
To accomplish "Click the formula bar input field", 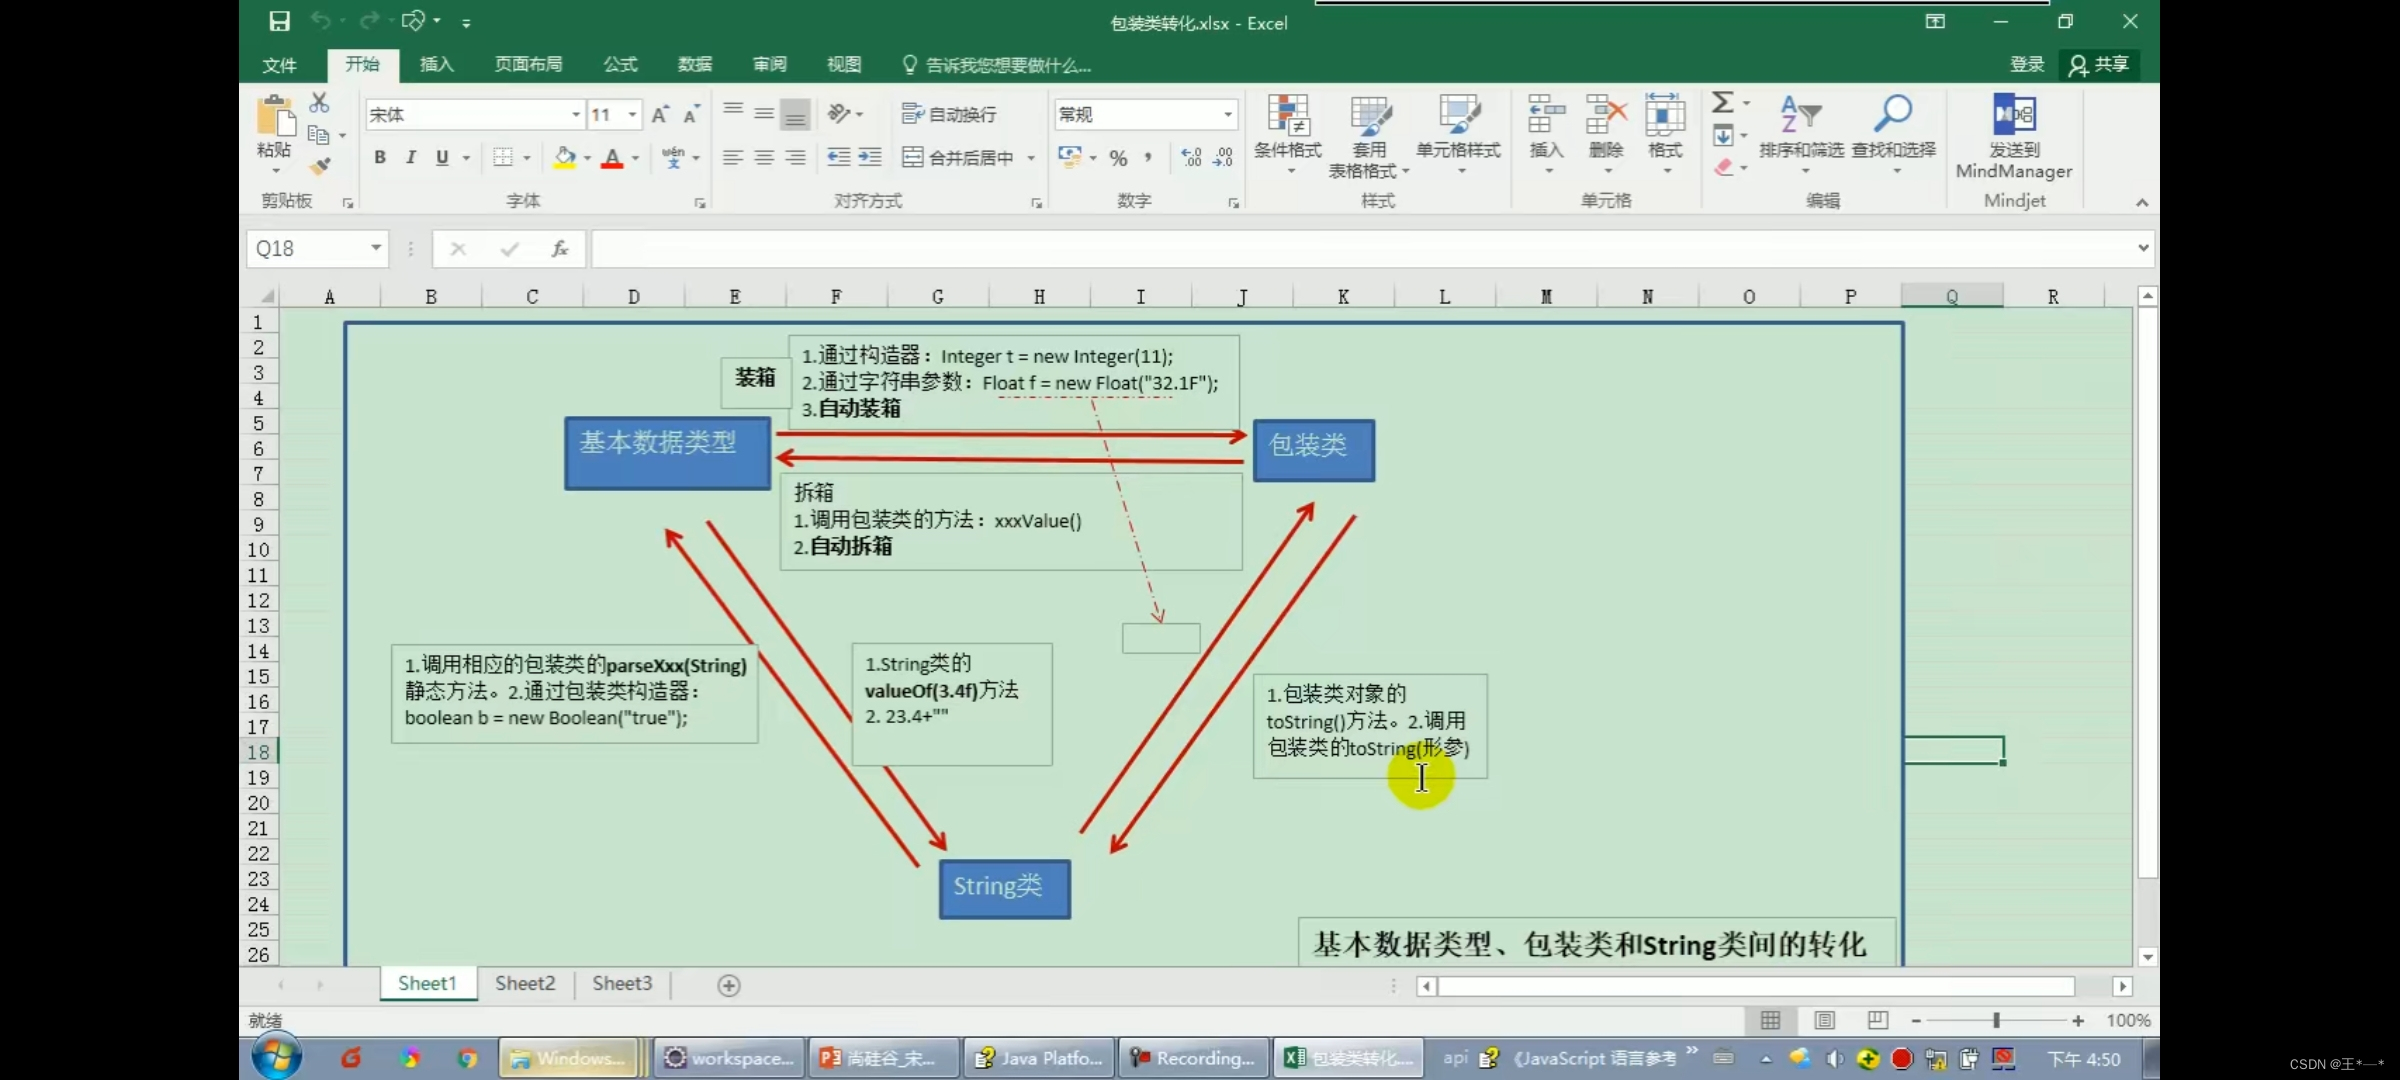I will pos(1360,248).
